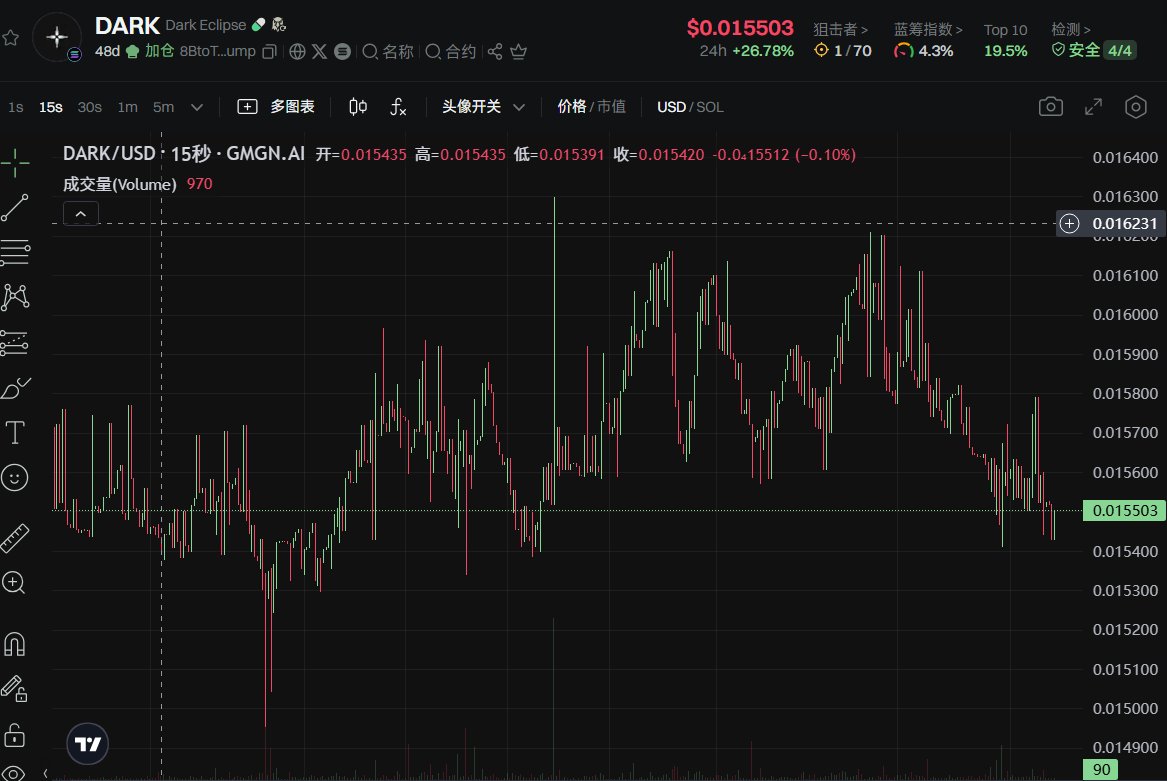
Task: Switch quote currency to SOL
Action: click(x=710, y=107)
